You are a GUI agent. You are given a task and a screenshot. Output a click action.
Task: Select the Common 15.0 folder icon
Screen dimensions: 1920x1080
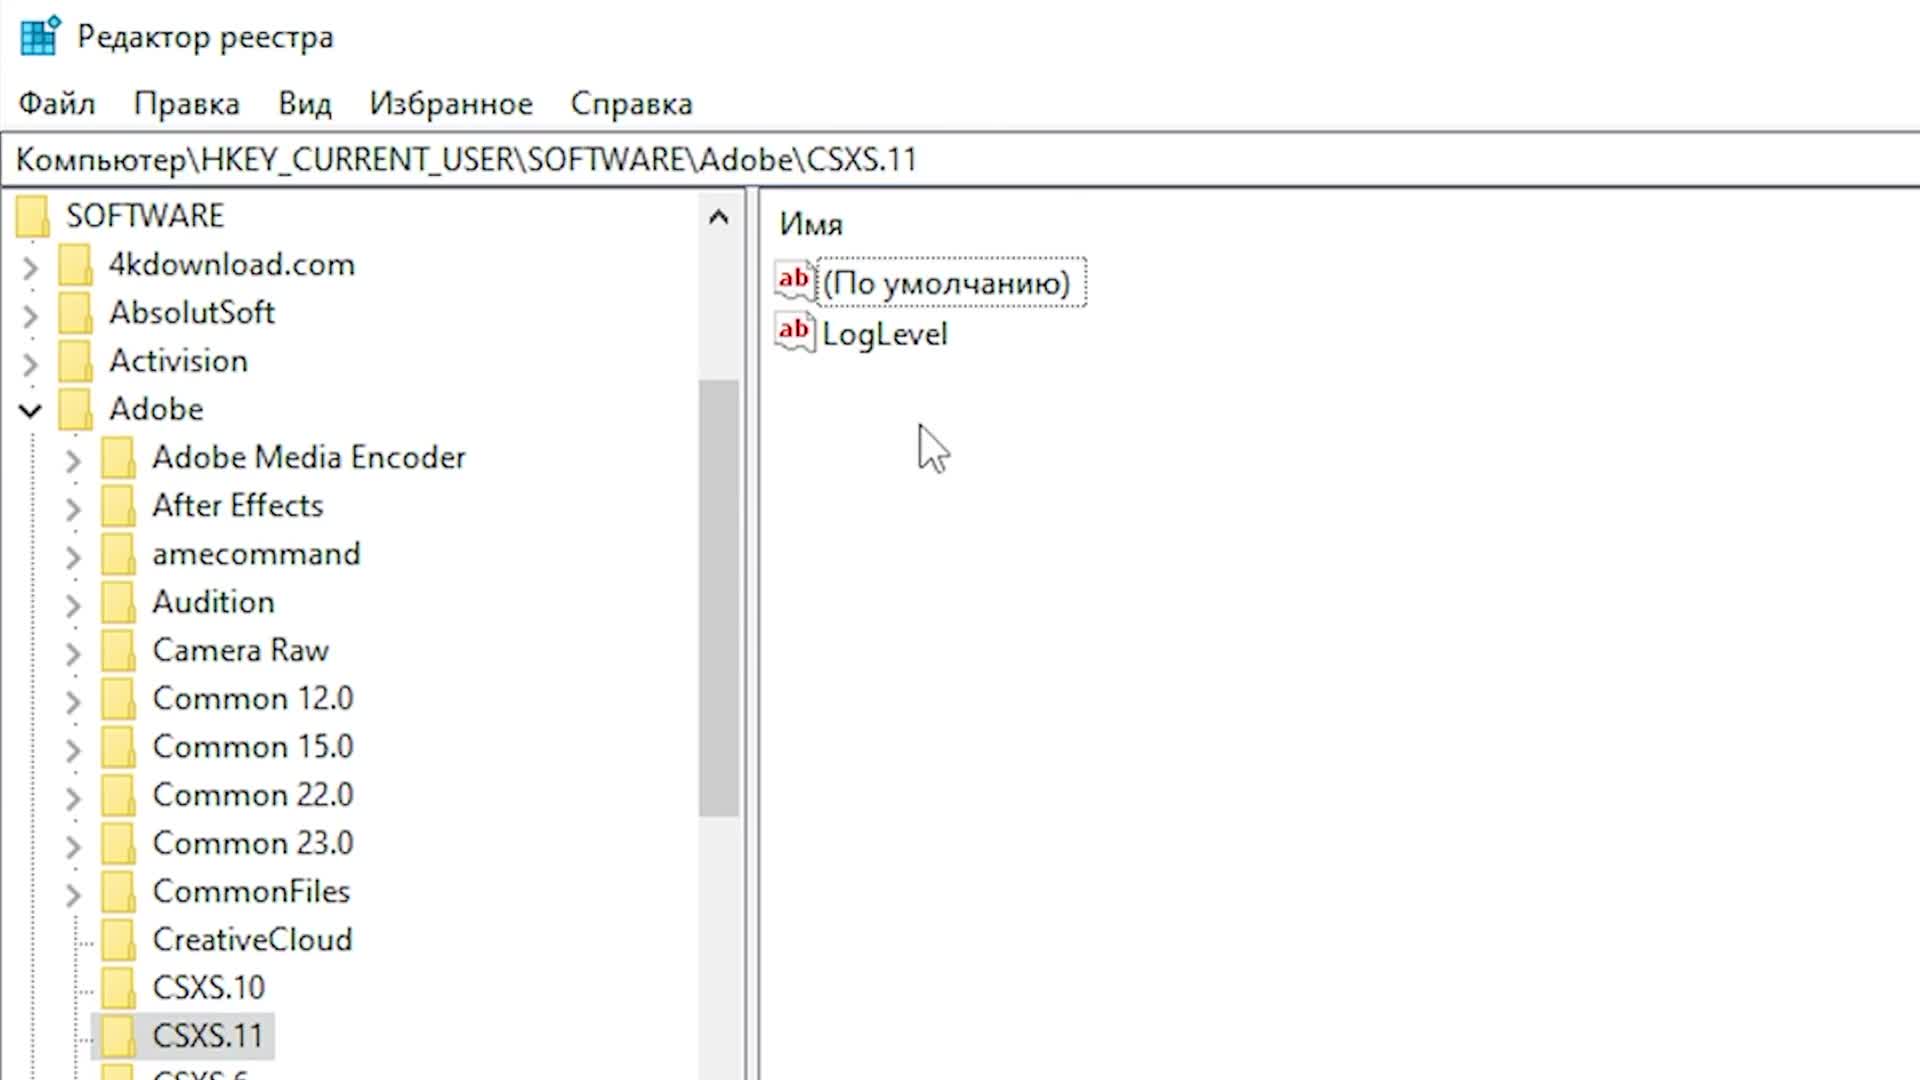(x=118, y=746)
